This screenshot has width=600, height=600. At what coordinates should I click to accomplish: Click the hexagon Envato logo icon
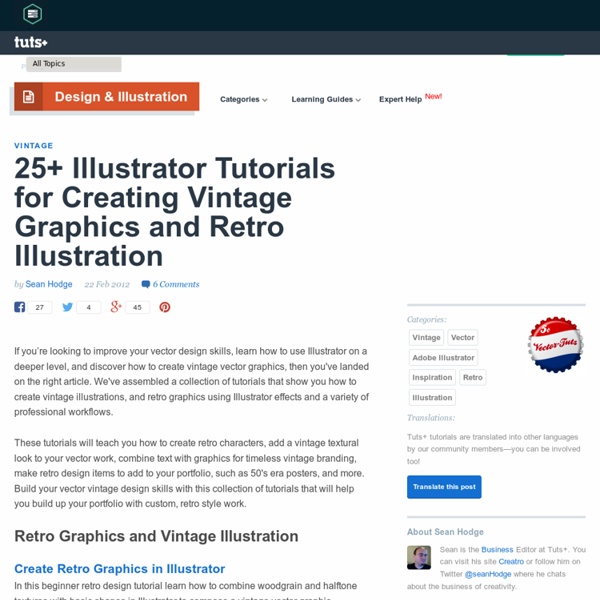33,14
